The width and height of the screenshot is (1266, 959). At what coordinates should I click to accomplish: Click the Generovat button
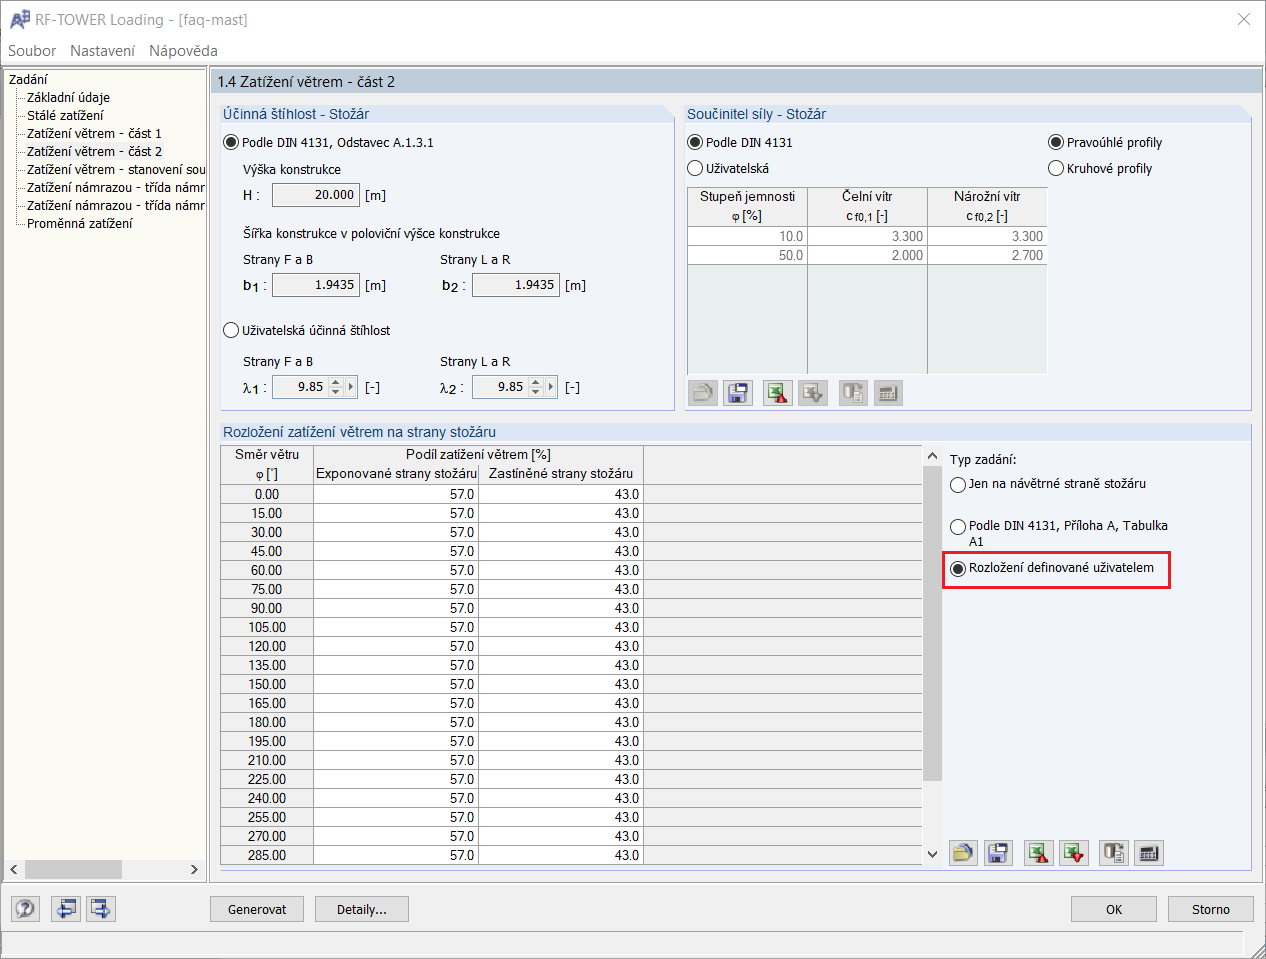257,909
